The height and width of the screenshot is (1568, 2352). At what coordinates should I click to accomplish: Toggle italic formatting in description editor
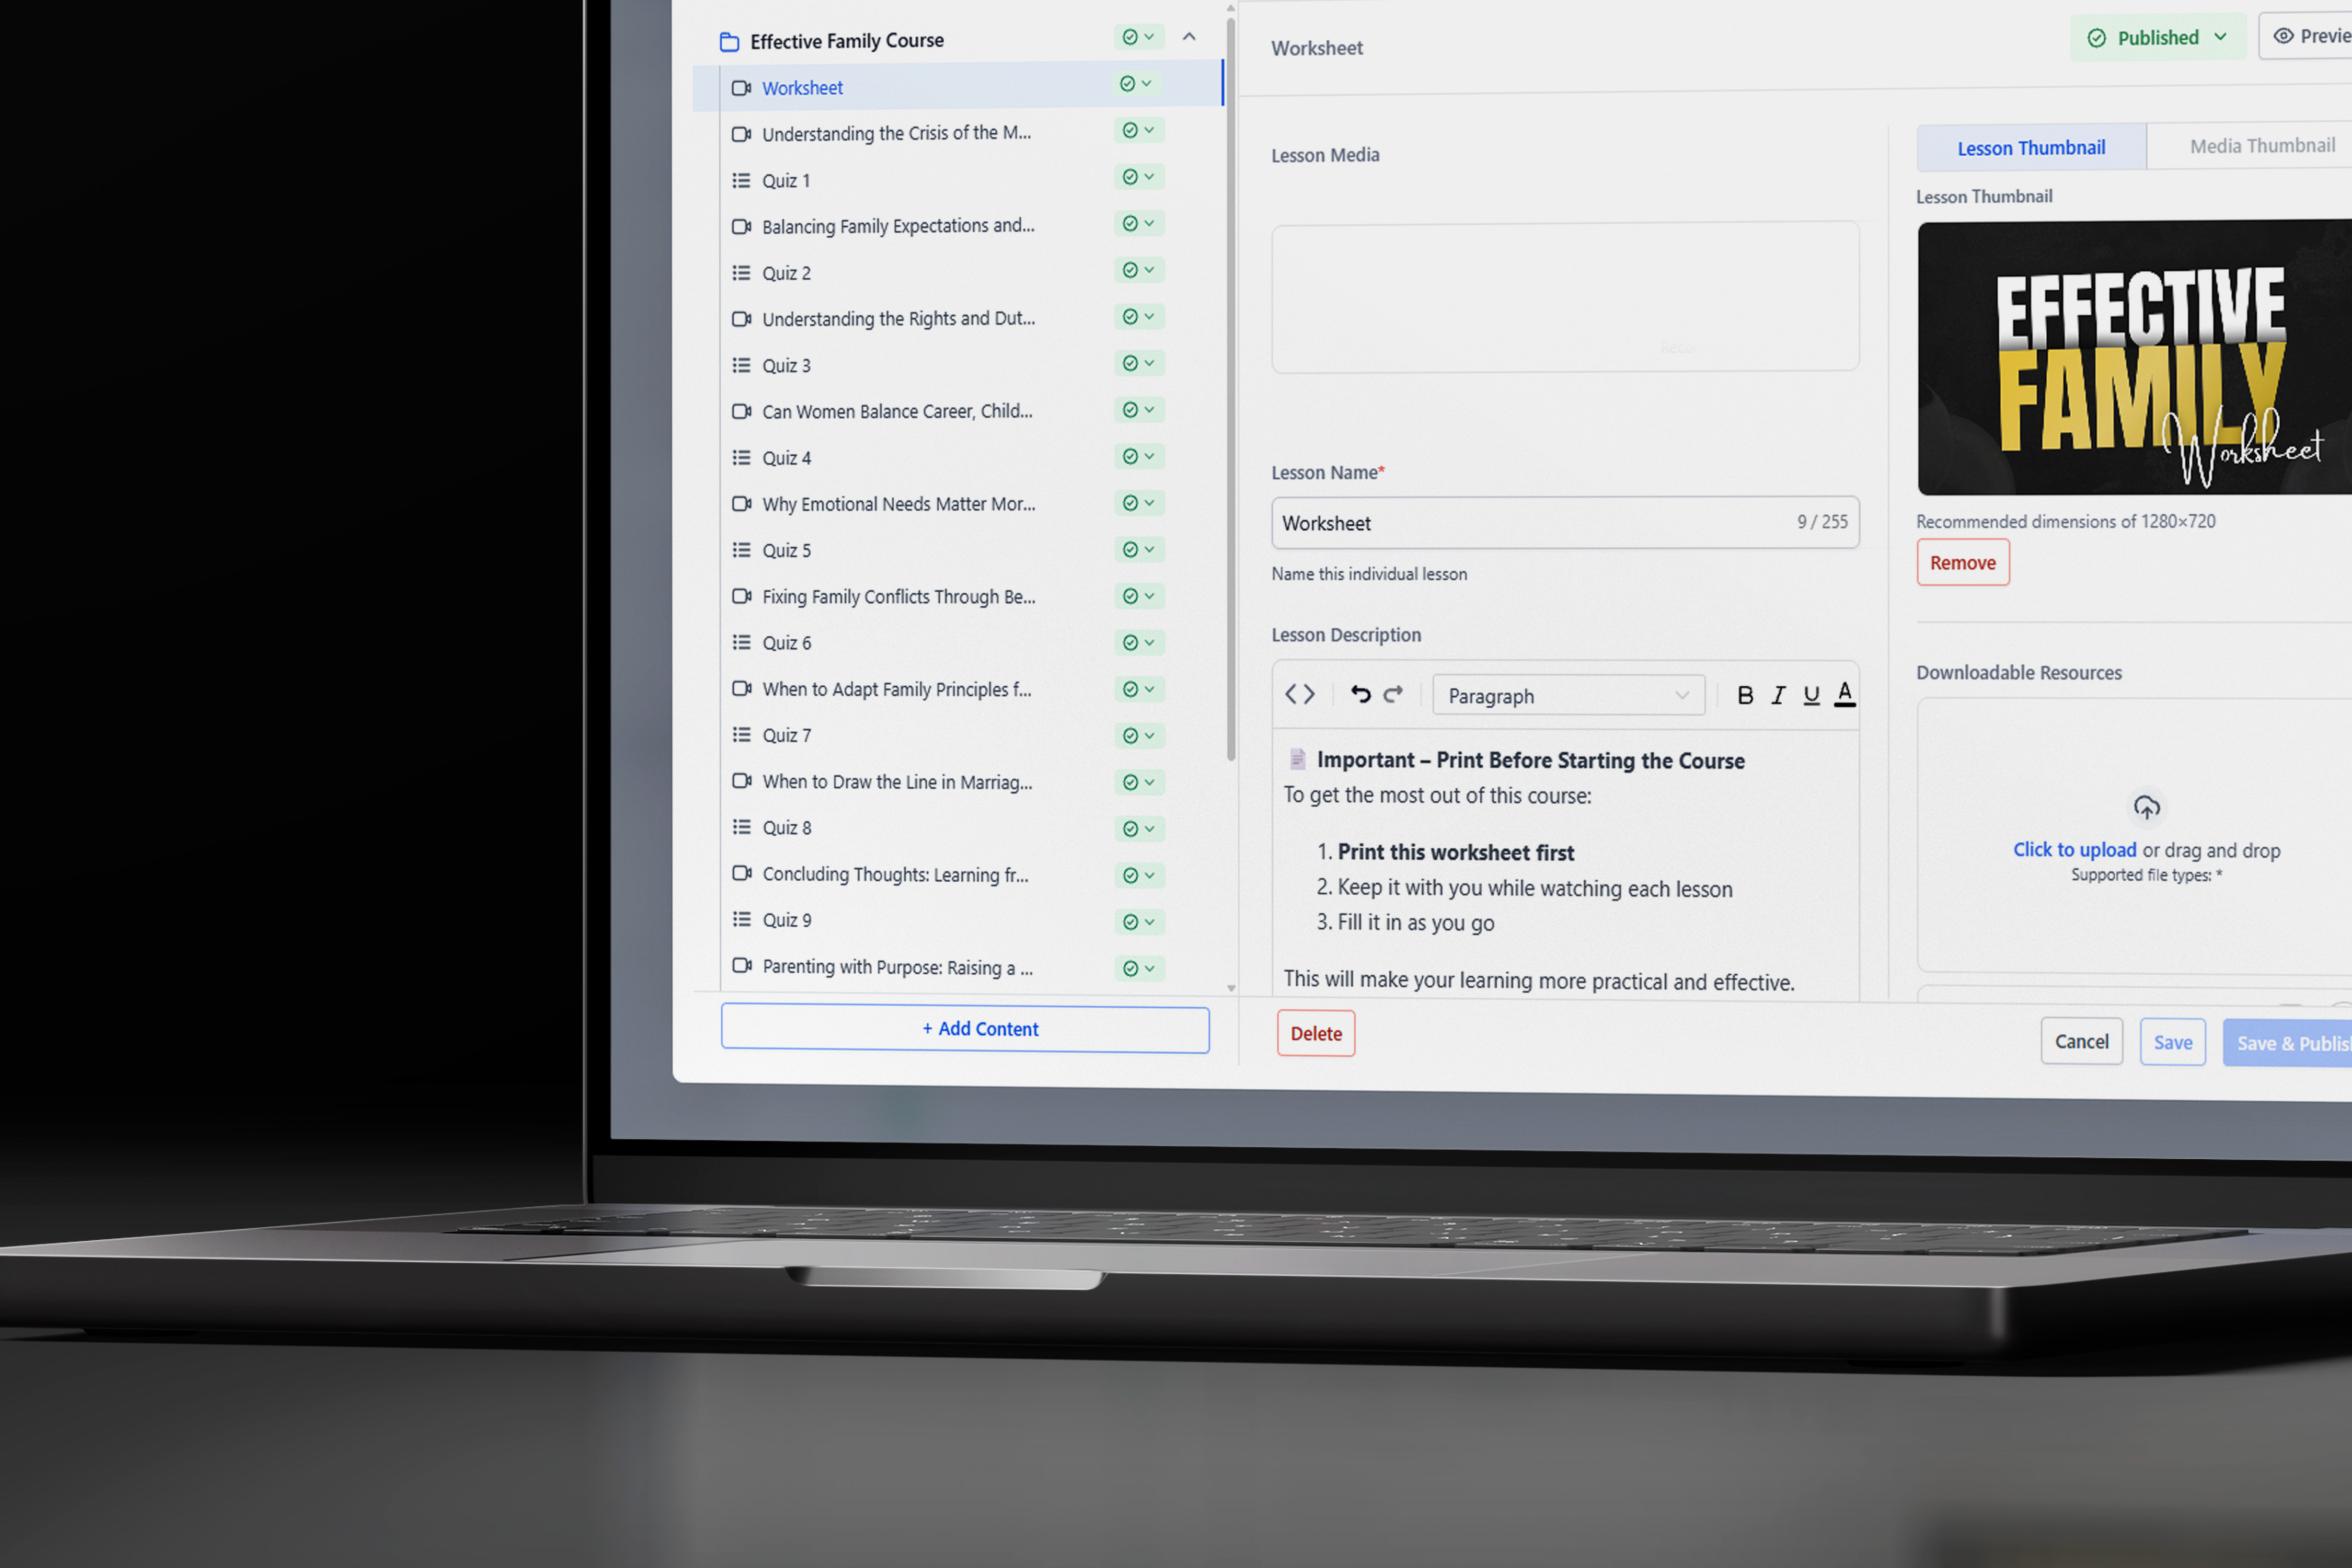point(1778,695)
